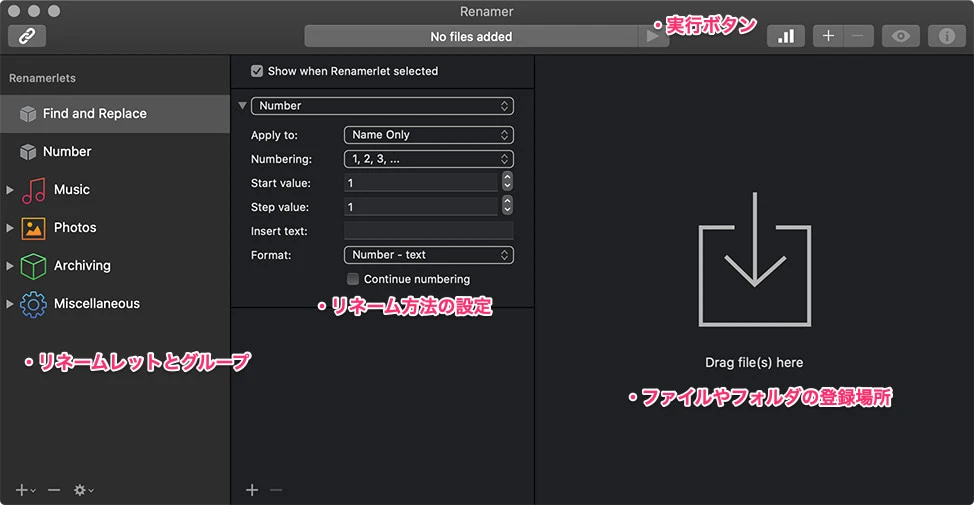Image resolution: width=974 pixels, height=505 pixels.
Task: Expand the Photos group
Action: pos(11,228)
